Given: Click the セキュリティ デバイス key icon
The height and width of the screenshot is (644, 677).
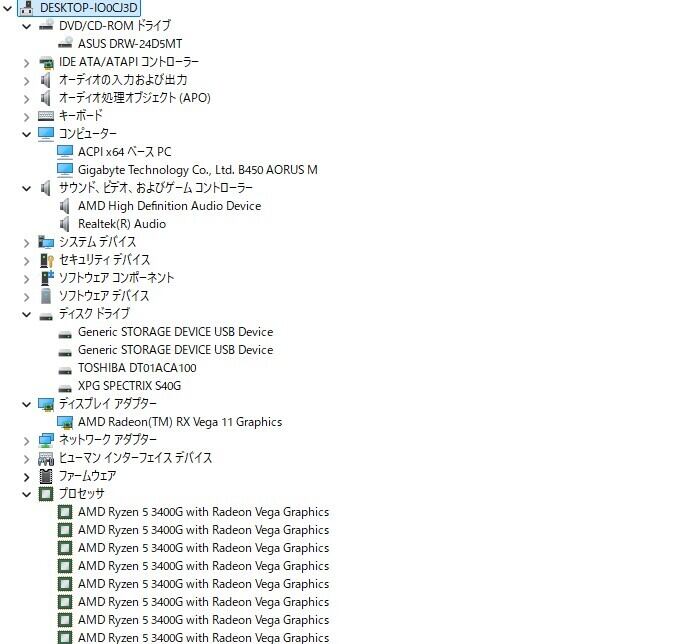Looking at the screenshot, I should (x=46, y=260).
